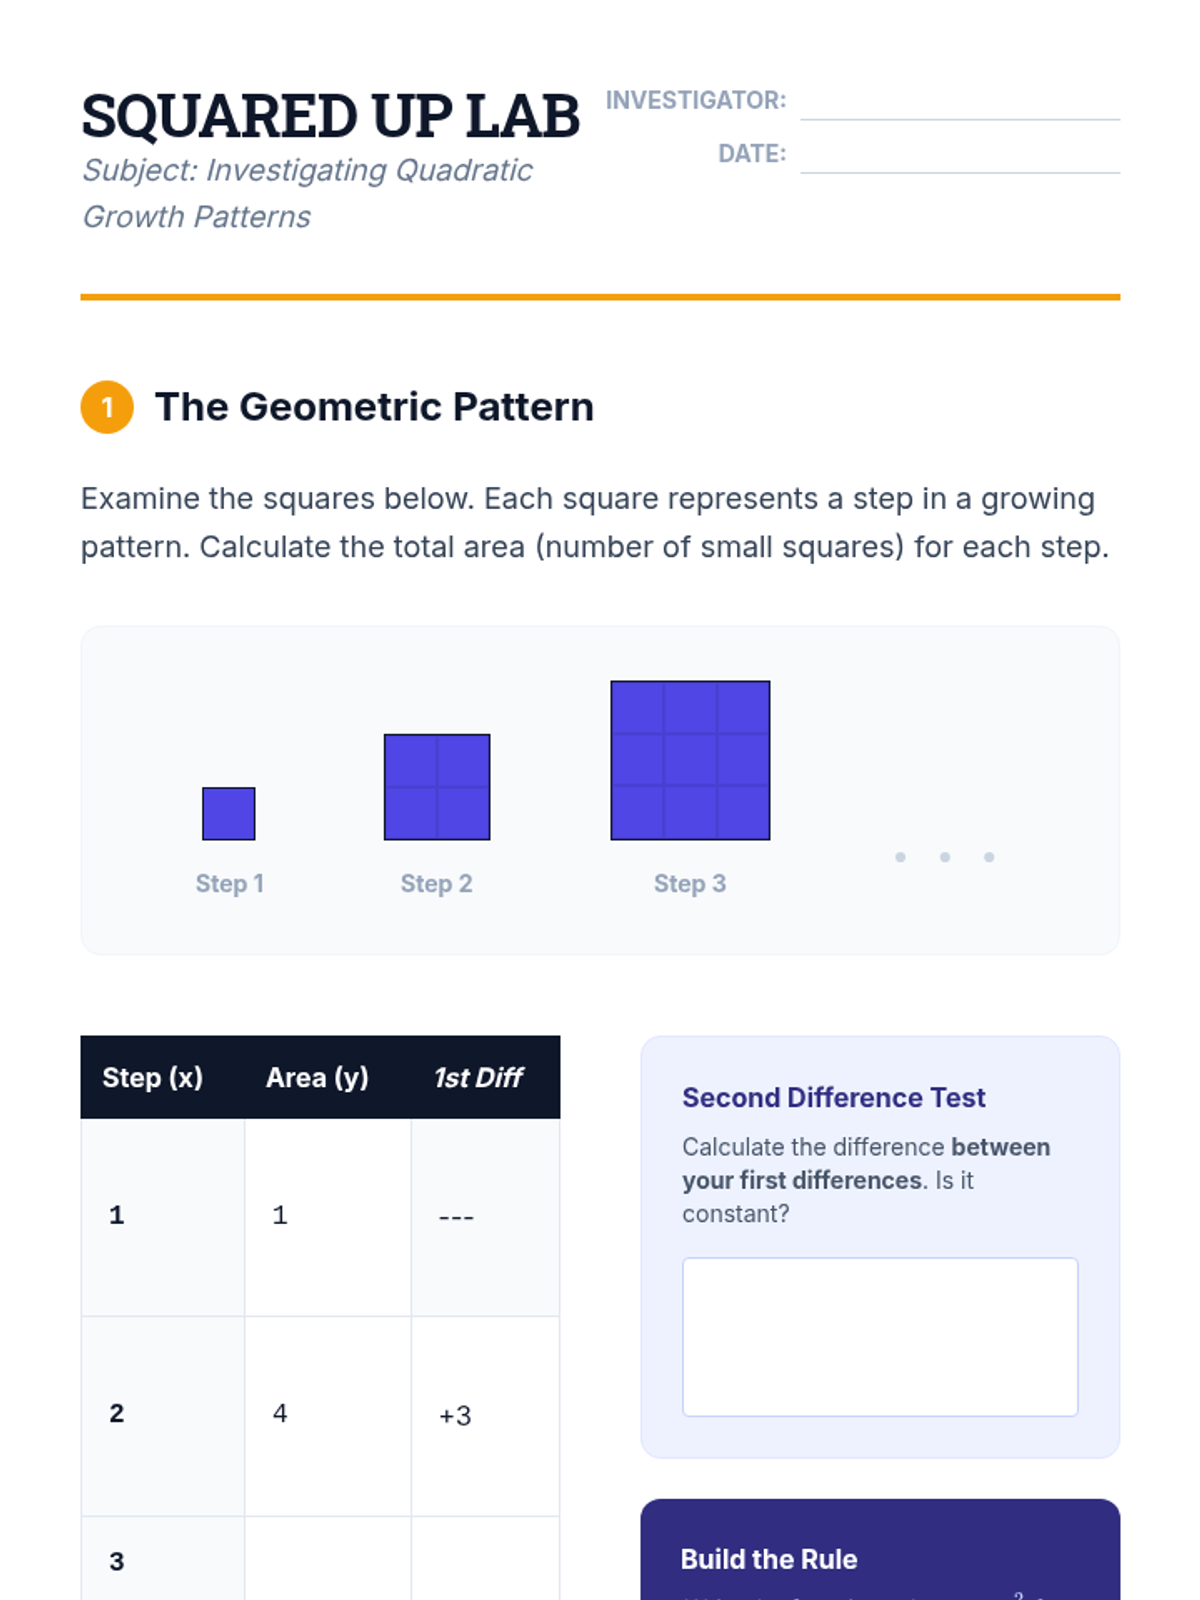Click the SQUARED UP LAB title

coord(330,115)
